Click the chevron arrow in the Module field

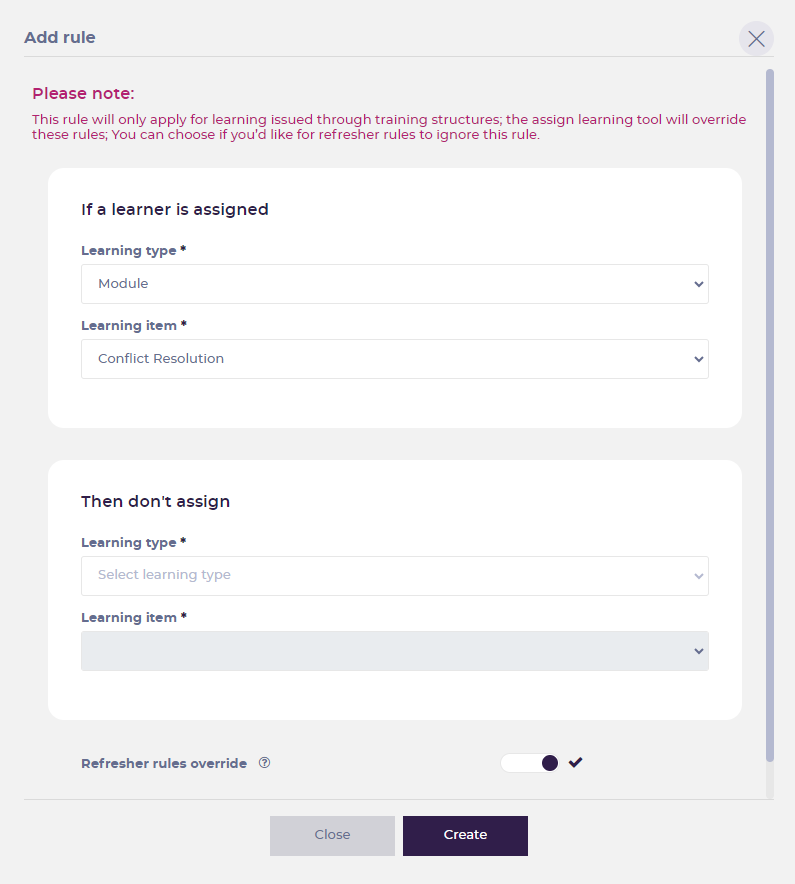coord(699,284)
